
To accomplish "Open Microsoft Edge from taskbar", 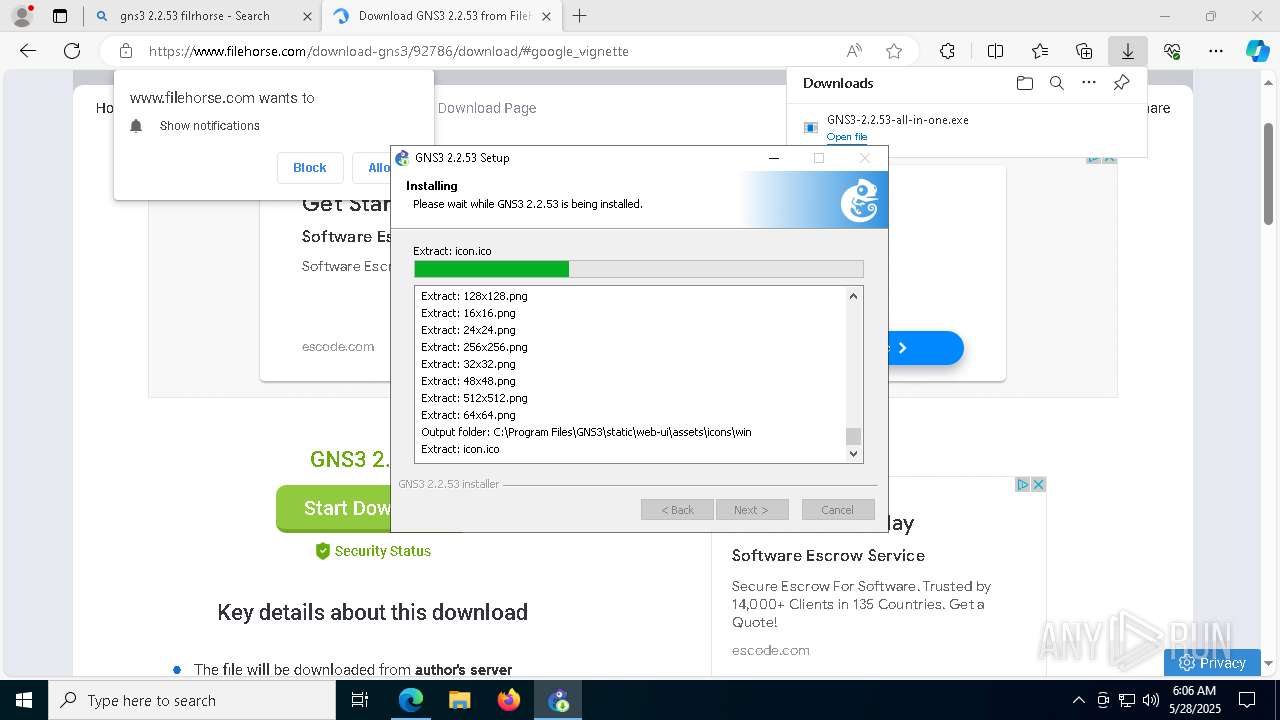I will pyautogui.click(x=410, y=700).
